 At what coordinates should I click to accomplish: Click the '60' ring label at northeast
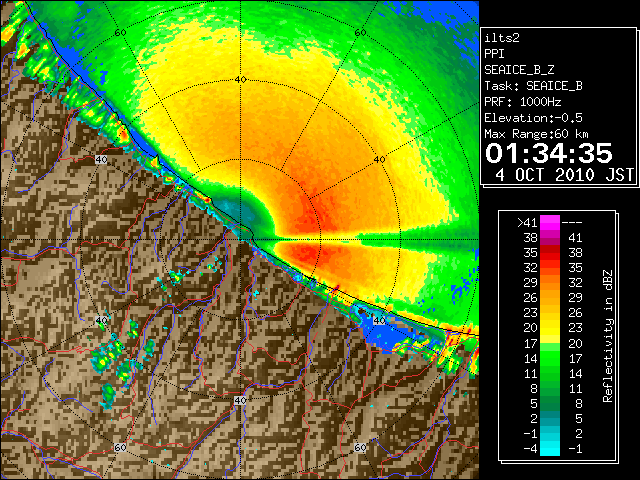pyautogui.click(x=360, y=33)
